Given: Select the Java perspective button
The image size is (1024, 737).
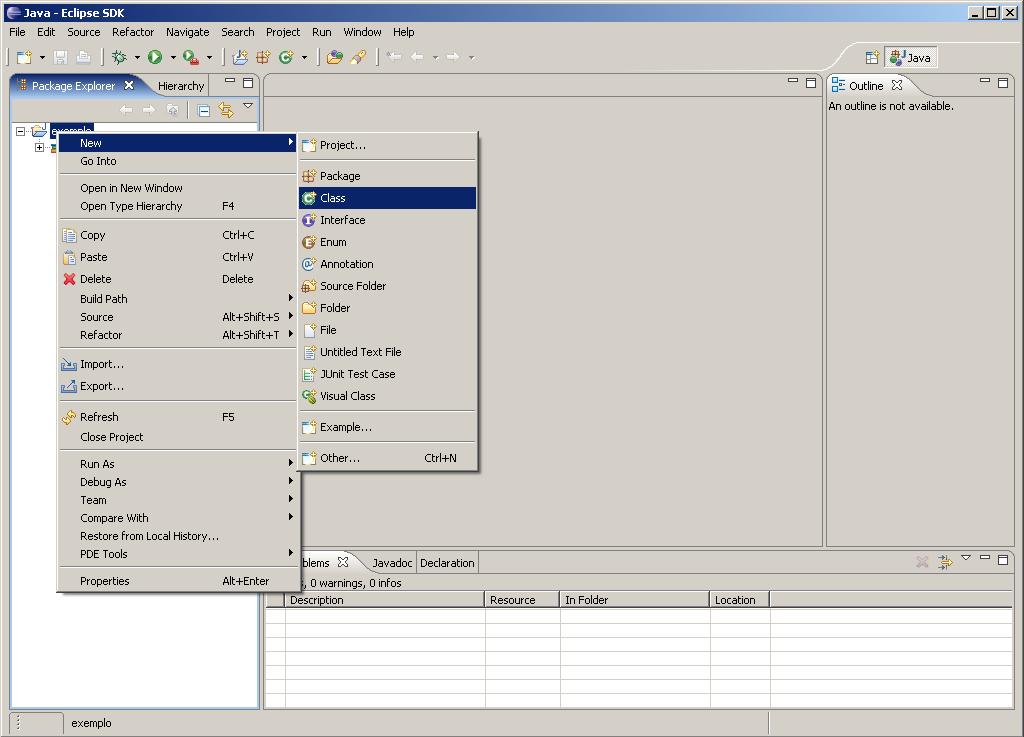Looking at the screenshot, I should coord(911,57).
